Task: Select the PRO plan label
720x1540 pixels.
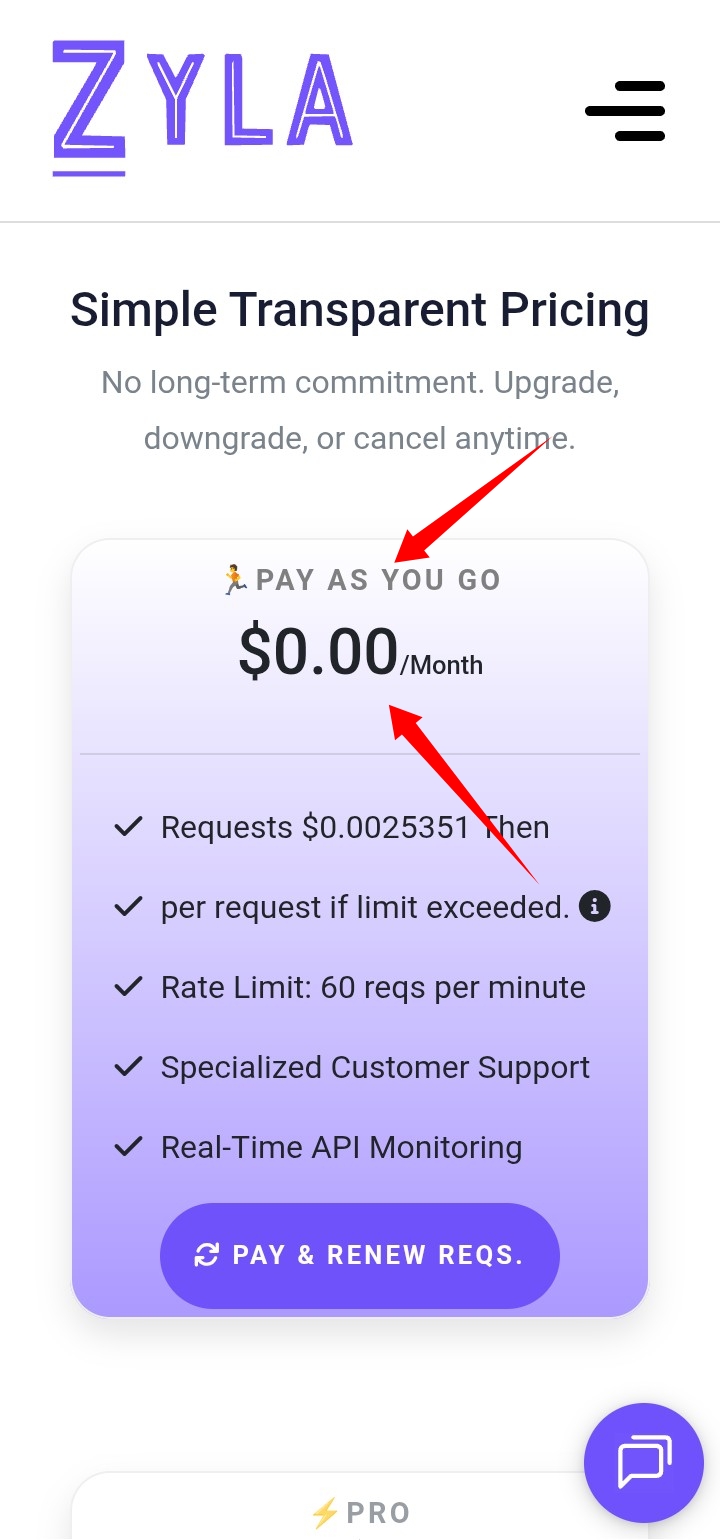Action: (378, 1514)
